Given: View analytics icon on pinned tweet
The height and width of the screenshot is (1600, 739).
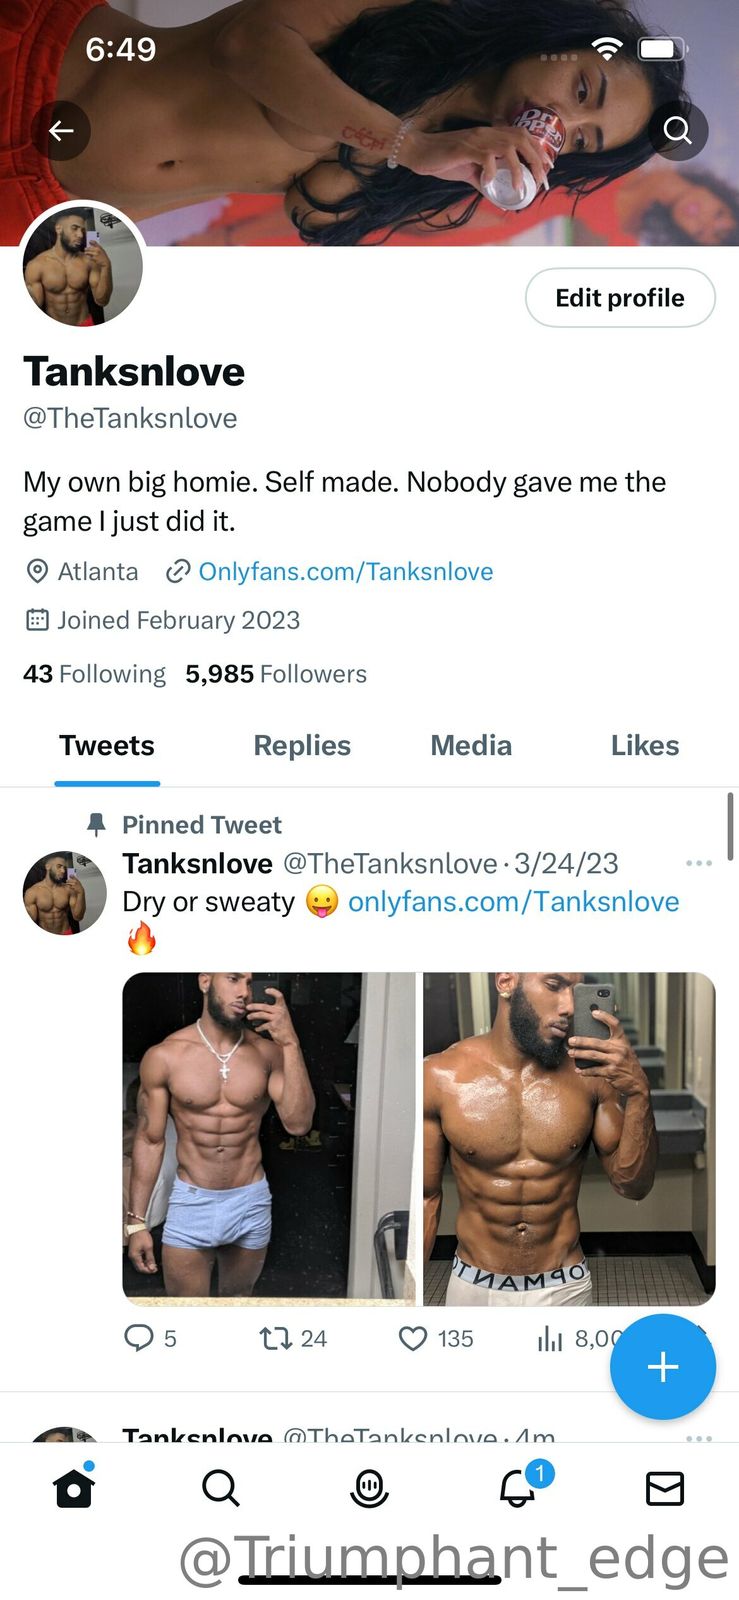Looking at the screenshot, I should tap(550, 1338).
